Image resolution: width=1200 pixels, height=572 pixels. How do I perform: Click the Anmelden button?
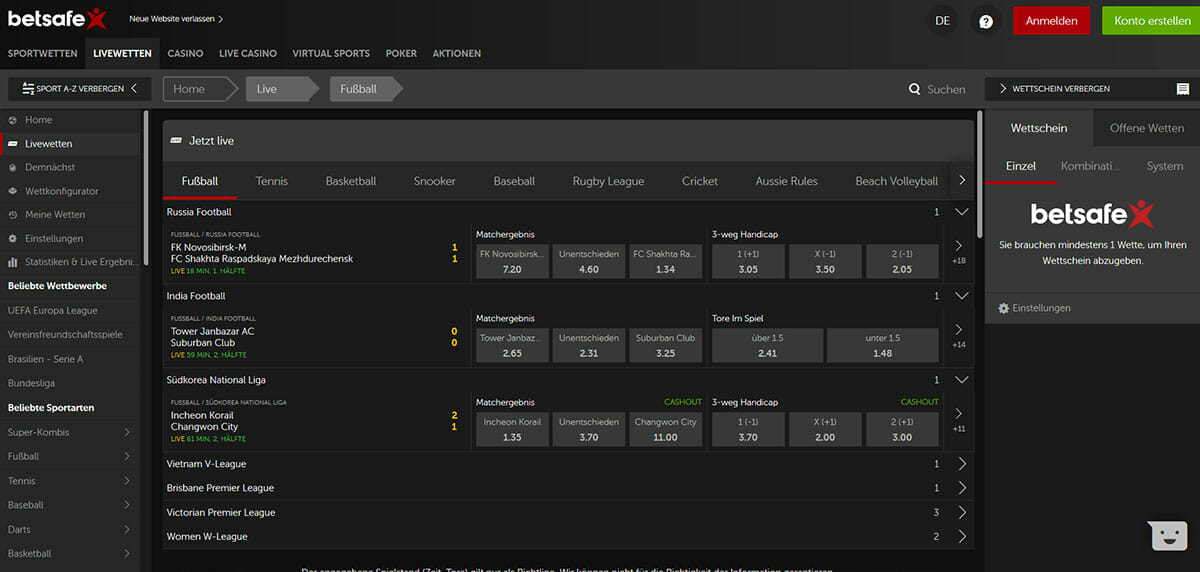coord(1051,21)
